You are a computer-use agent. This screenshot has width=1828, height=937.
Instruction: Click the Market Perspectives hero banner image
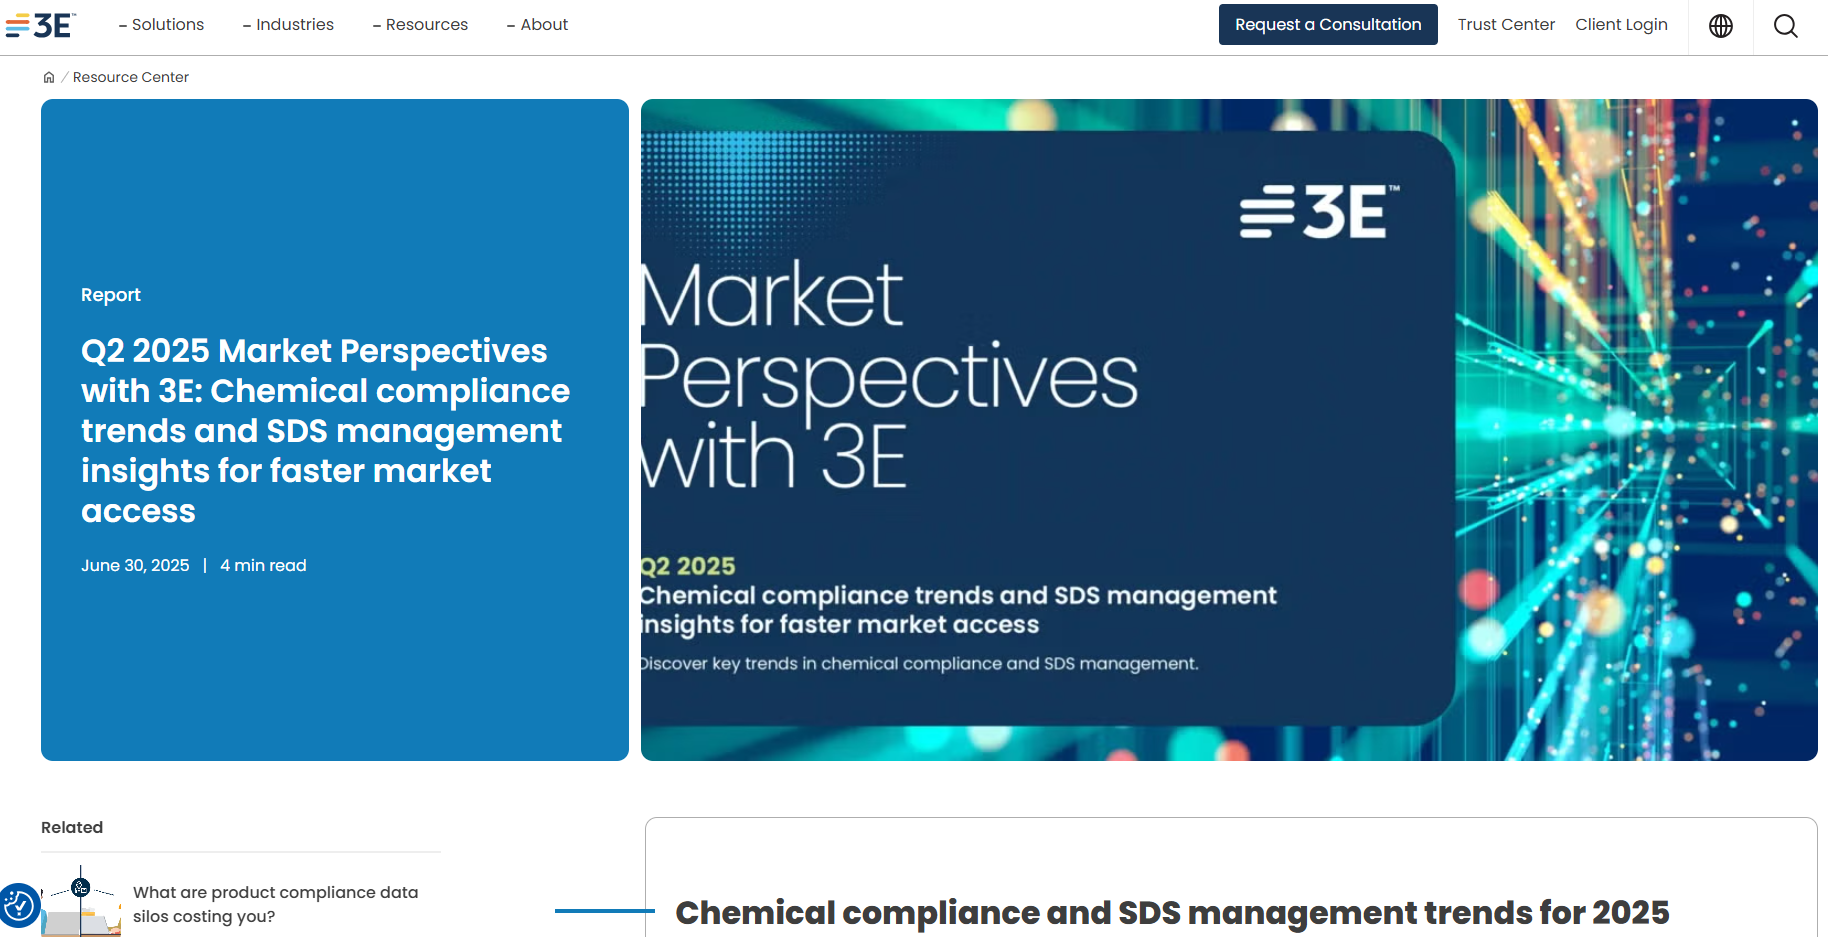(x=1229, y=430)
